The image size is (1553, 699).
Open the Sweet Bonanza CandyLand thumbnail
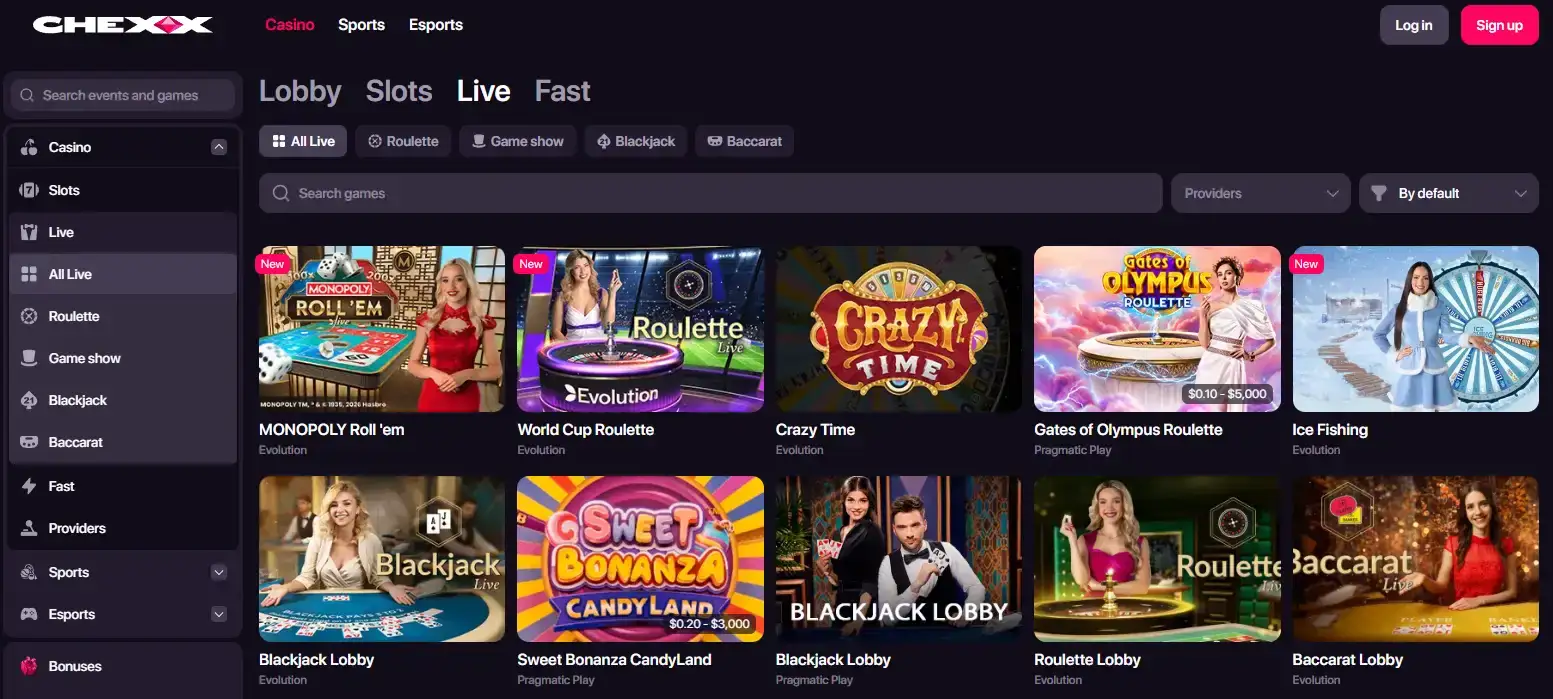pos(640,559)
